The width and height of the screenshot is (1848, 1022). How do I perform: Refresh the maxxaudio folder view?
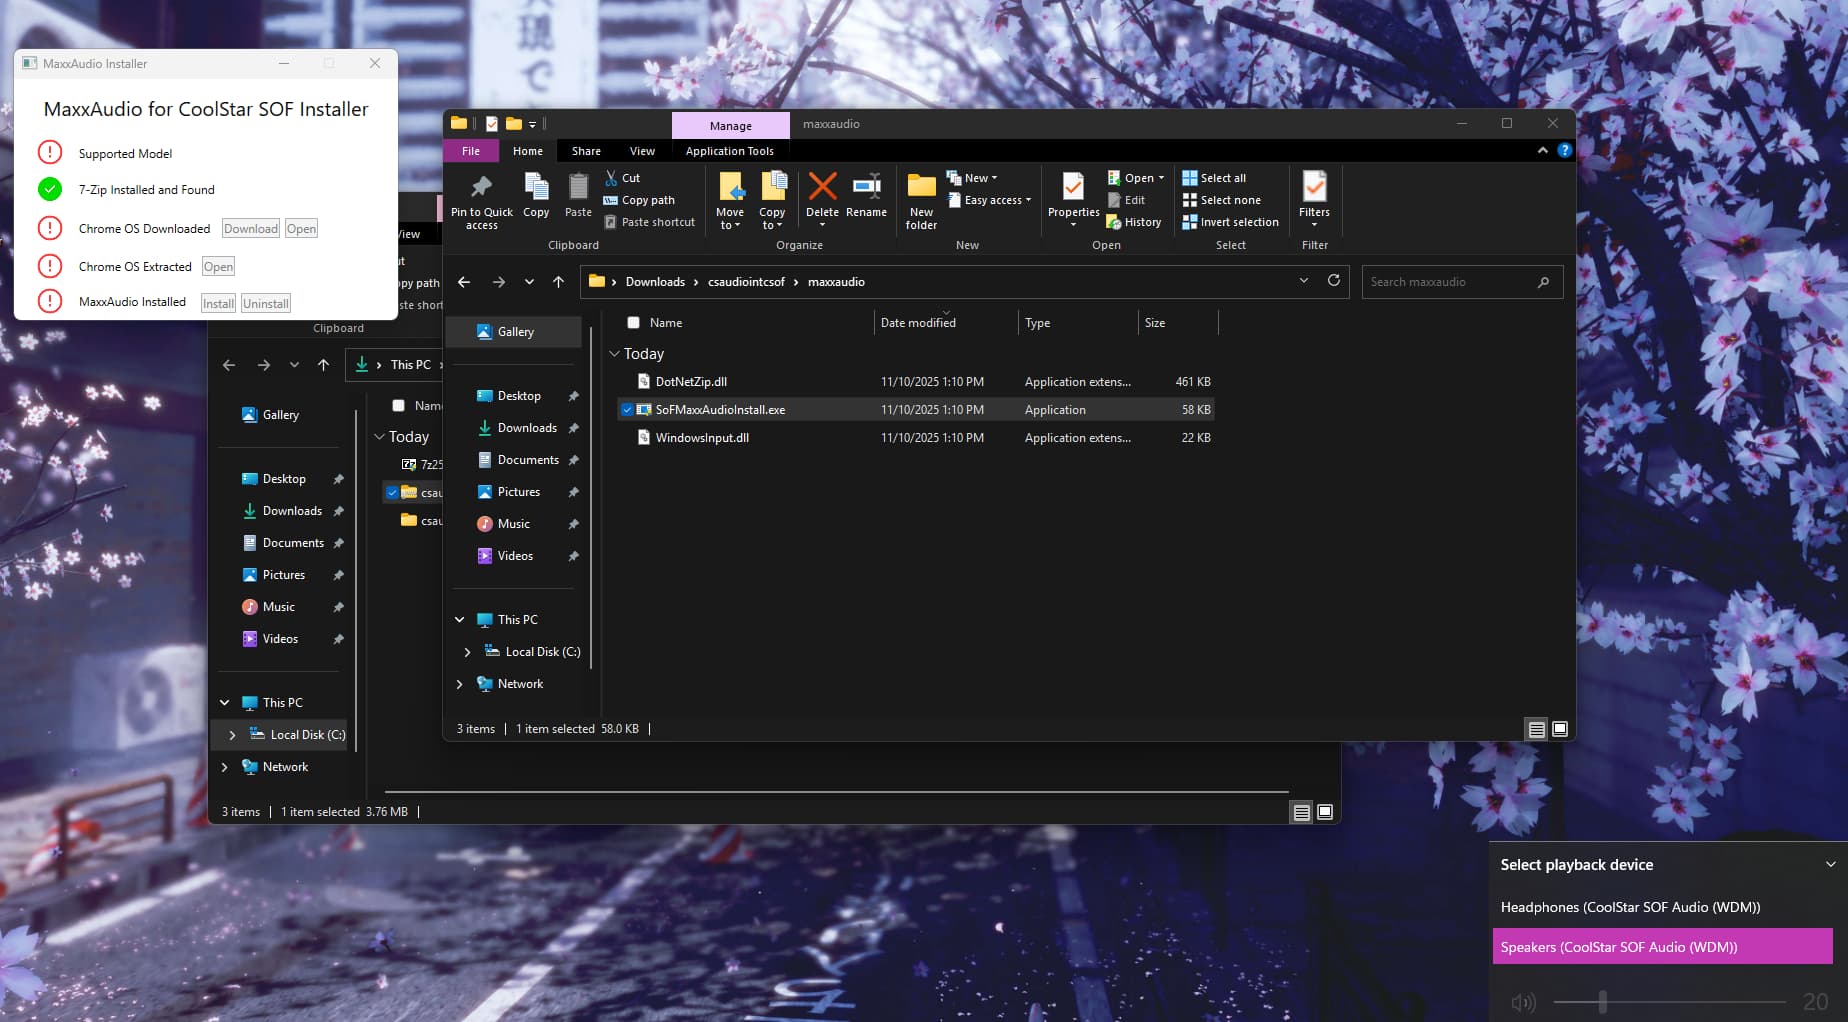pos(1333,281)
